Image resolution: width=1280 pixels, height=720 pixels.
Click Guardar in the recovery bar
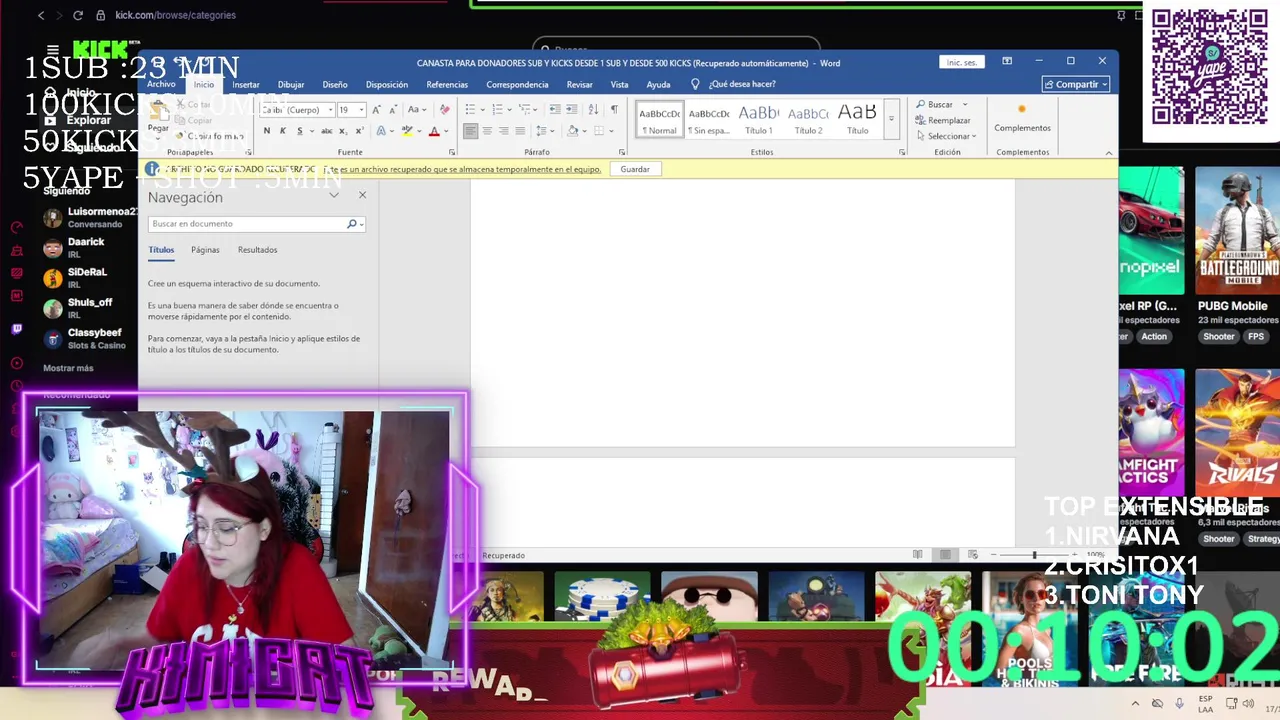coord(635,169)
